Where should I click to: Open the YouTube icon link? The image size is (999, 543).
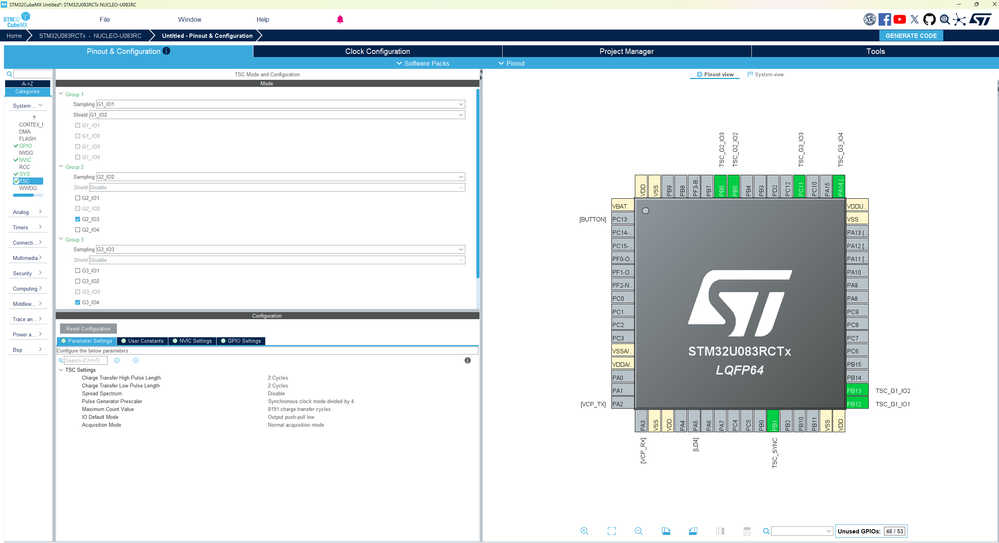tap(900, 20)
